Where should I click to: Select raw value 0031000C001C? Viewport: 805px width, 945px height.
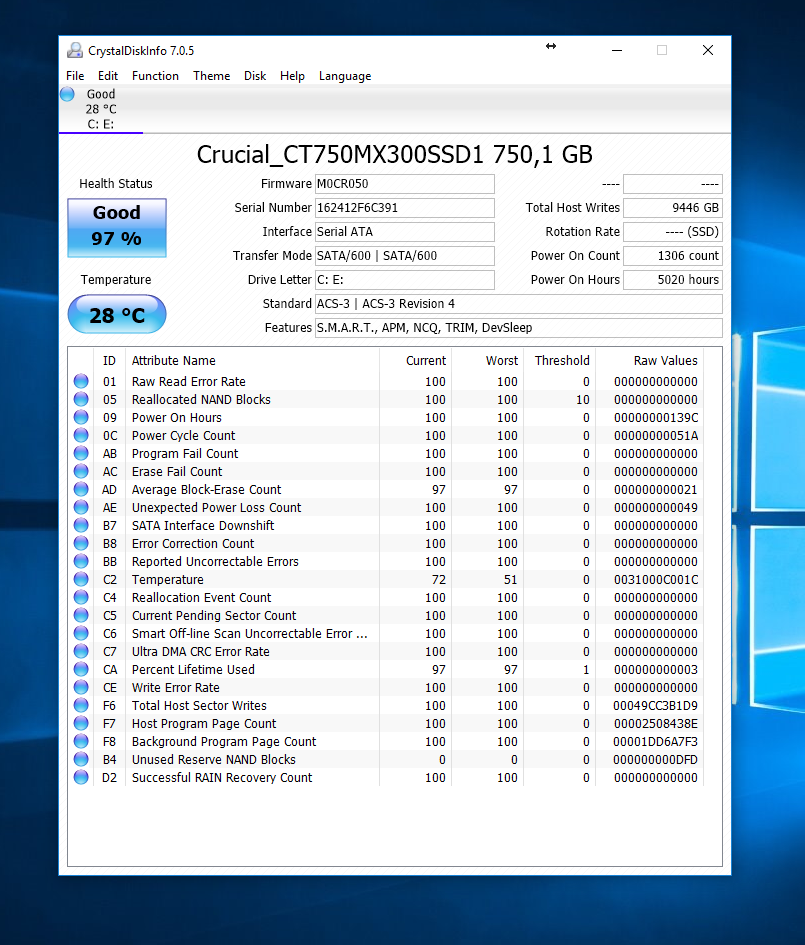pos(656,580)
